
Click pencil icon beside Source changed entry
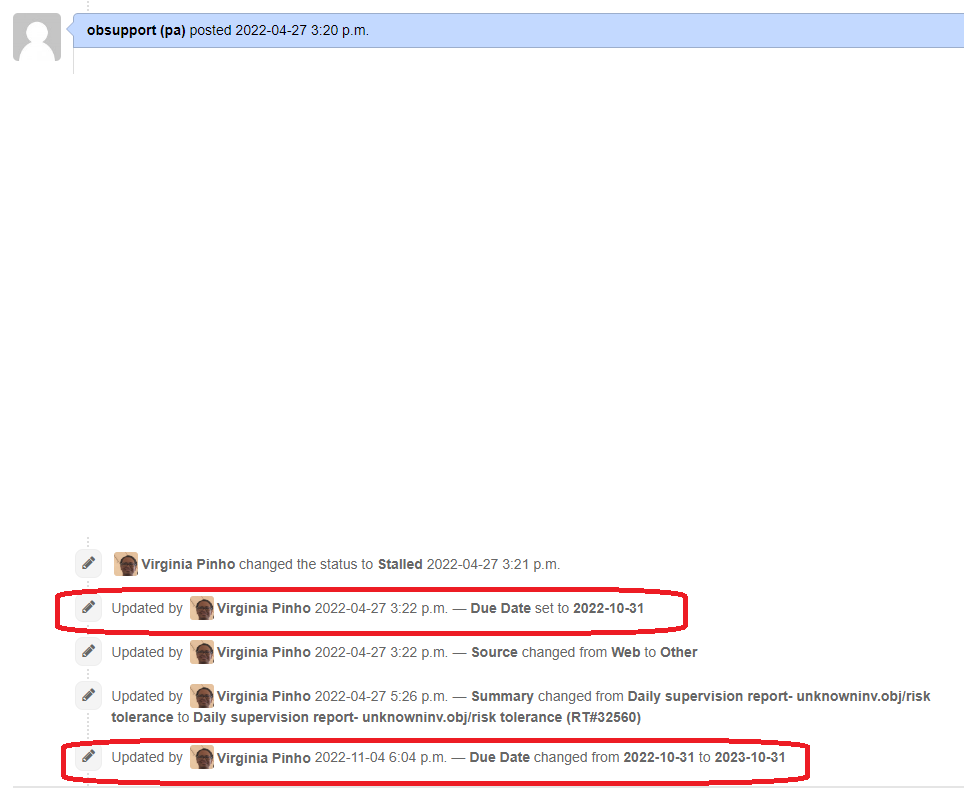pos(89,652)
